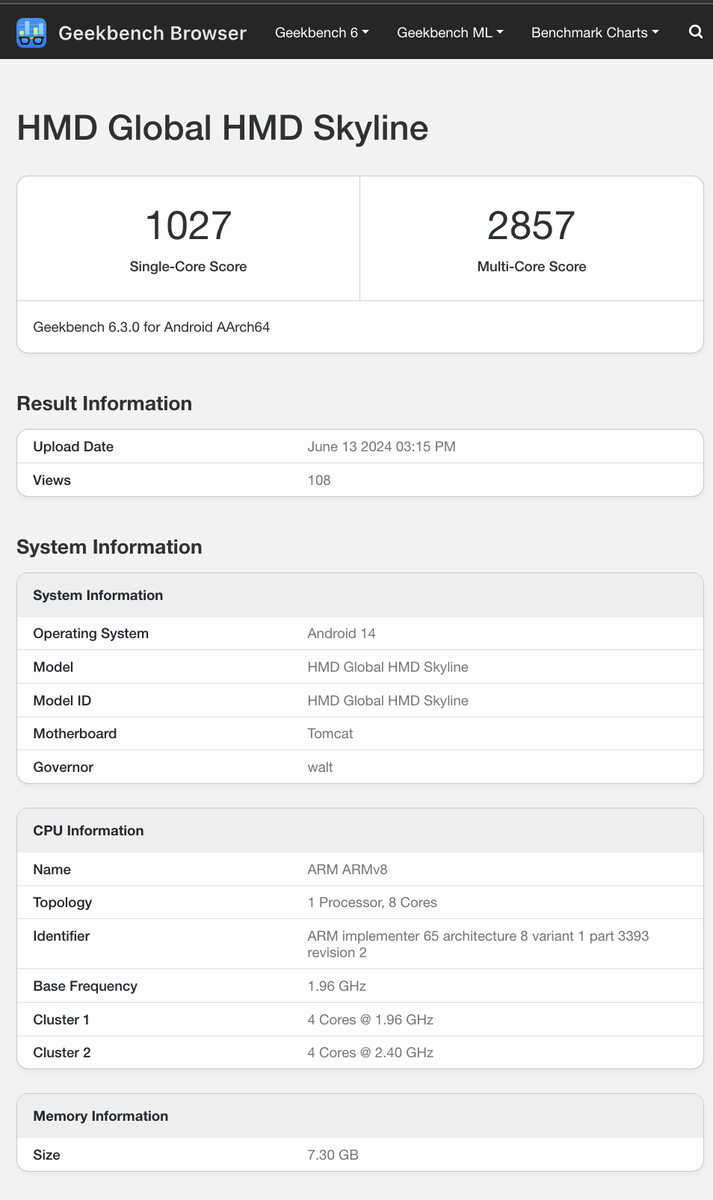Select the HMD Global HMD Skyline page title

(223, 128)
